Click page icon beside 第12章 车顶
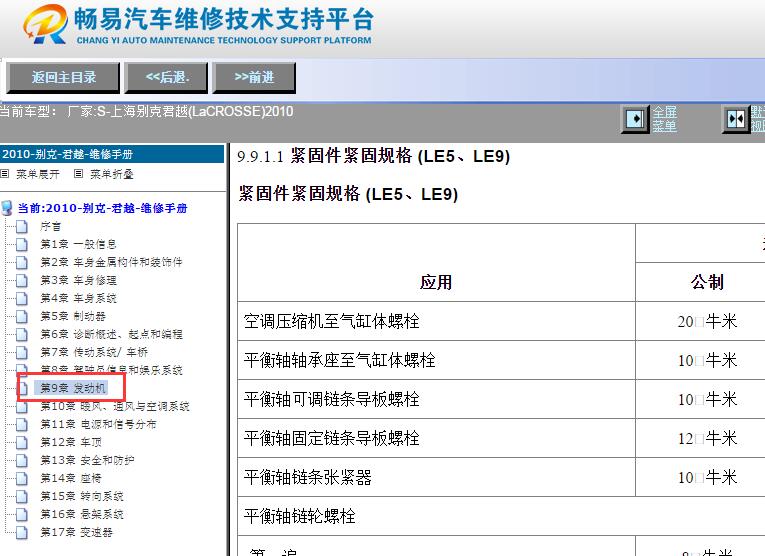 21,442
